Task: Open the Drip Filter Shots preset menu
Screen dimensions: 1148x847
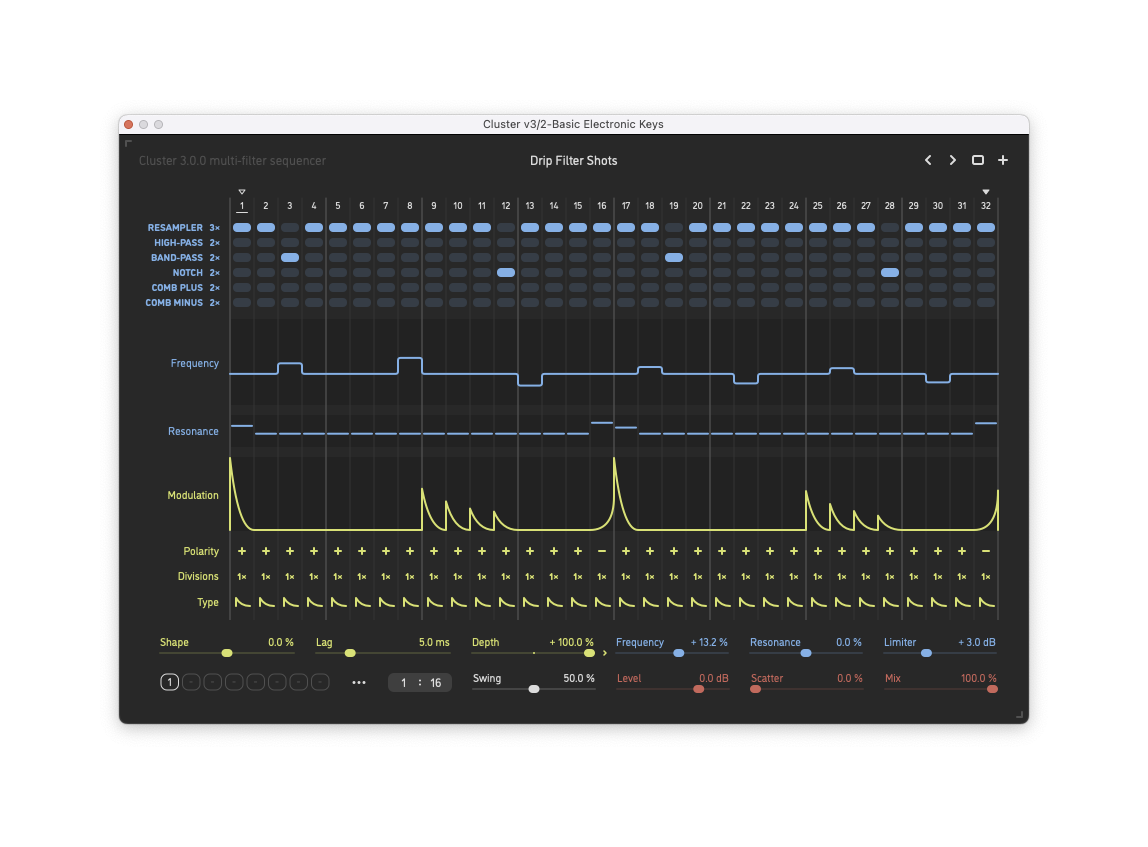Action: click(x=573, y=161)
